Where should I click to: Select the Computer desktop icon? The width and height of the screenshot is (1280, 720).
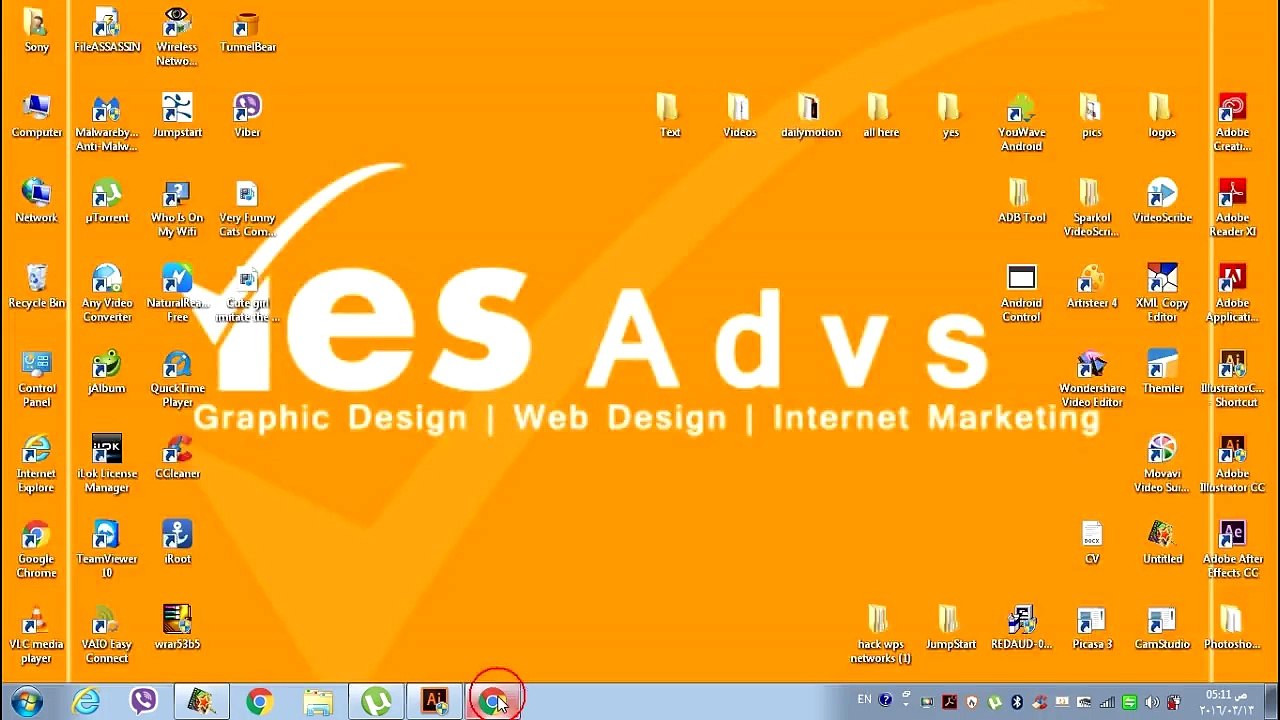(x=36, y=116)
